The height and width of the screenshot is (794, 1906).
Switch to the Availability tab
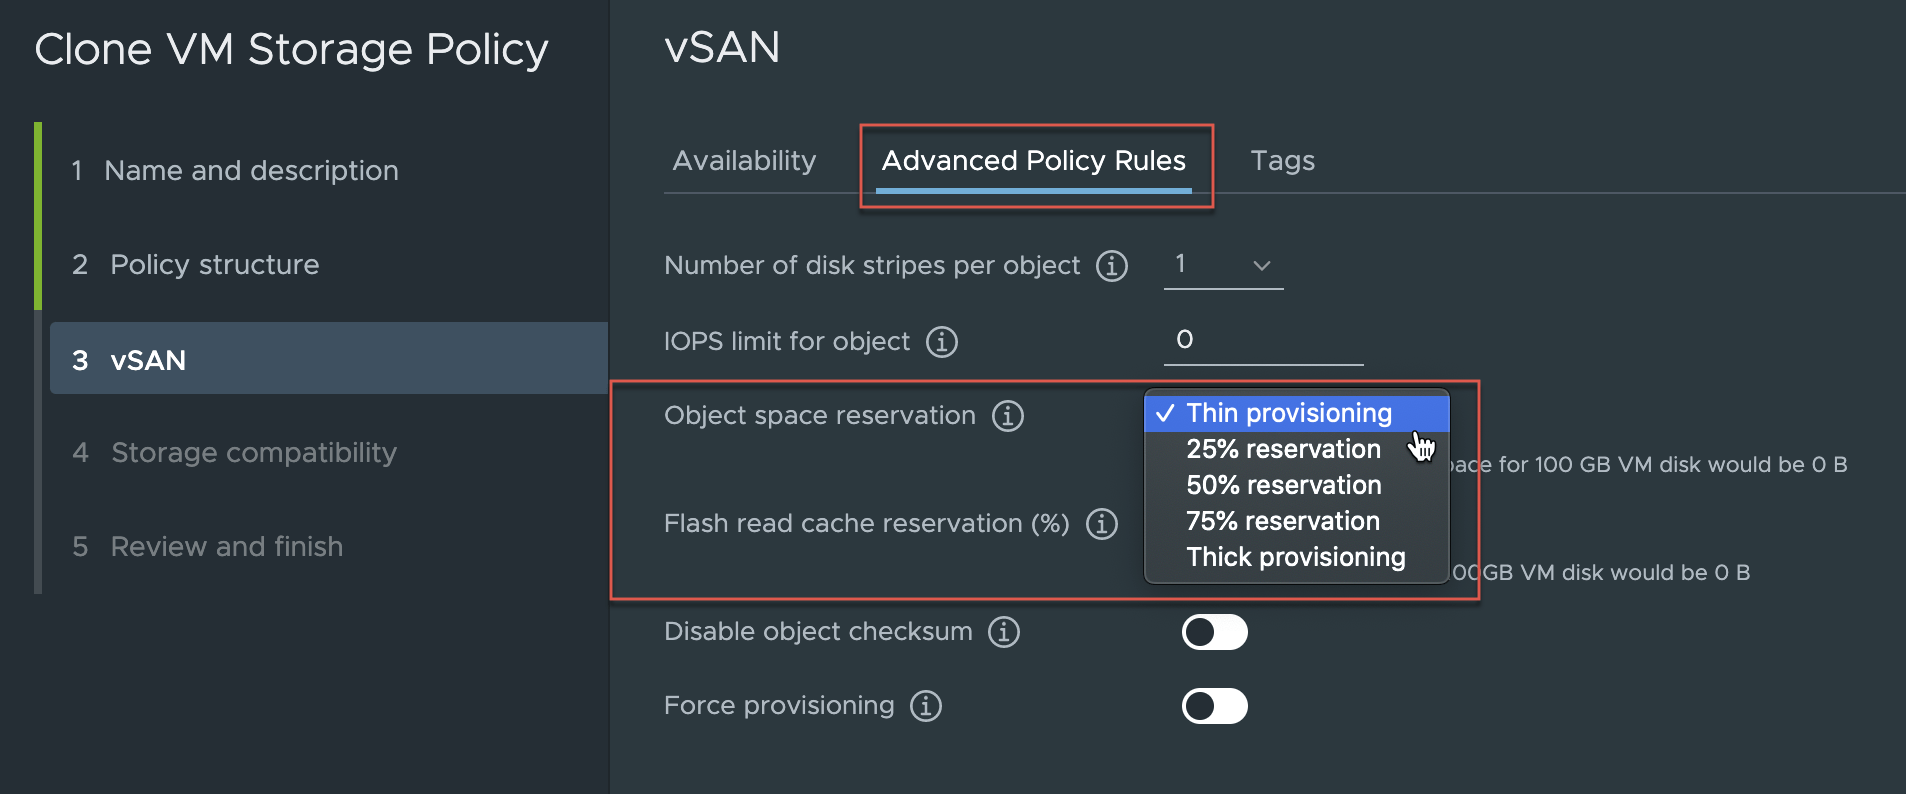(744, 161)
